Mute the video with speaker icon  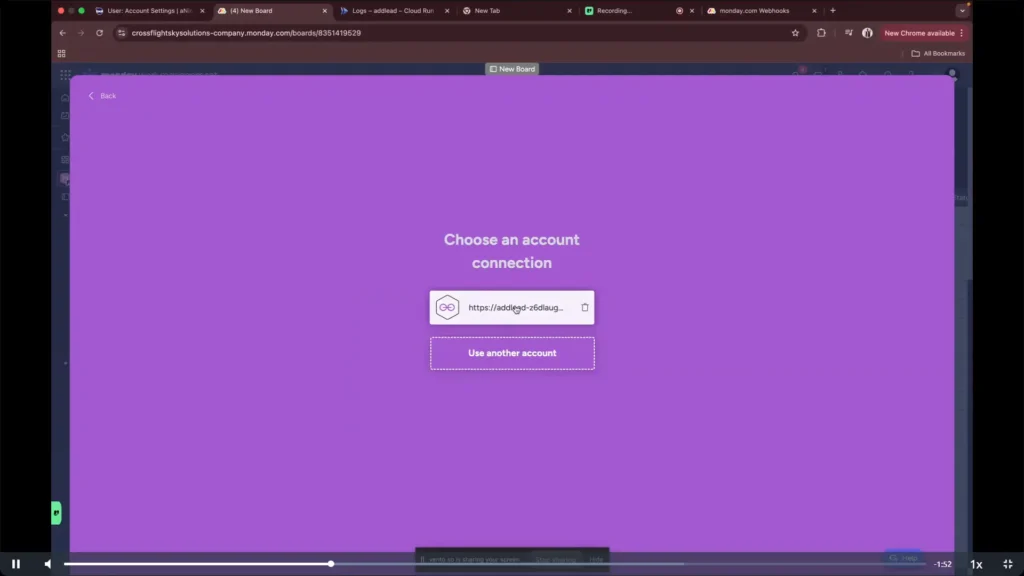click(47, 564)
